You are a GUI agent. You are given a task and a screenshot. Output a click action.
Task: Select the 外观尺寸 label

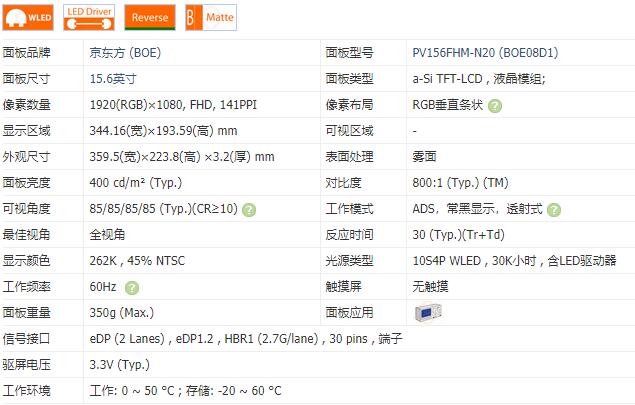pos(26,157)
